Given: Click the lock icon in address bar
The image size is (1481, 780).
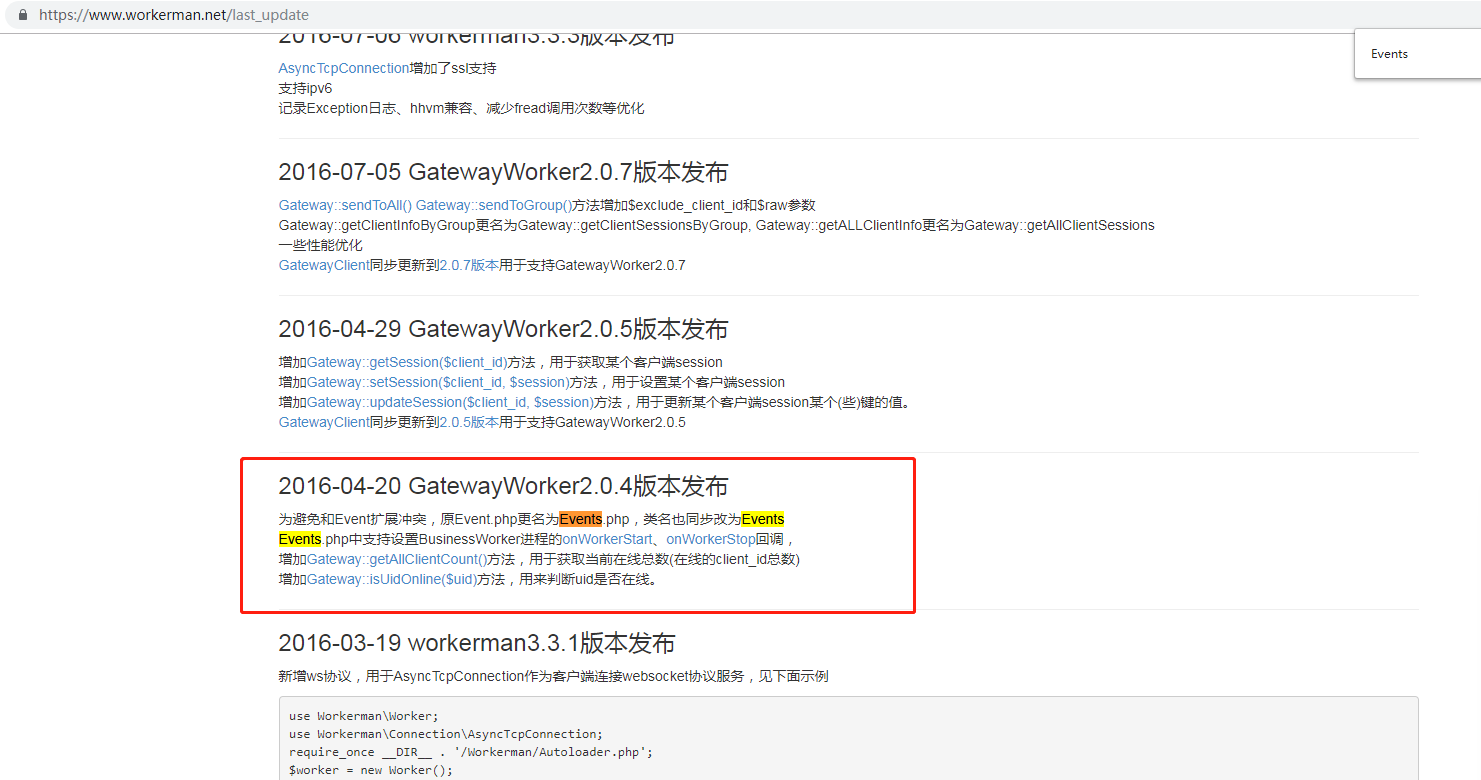Looking at the screenshot, I should coord(22,15).
